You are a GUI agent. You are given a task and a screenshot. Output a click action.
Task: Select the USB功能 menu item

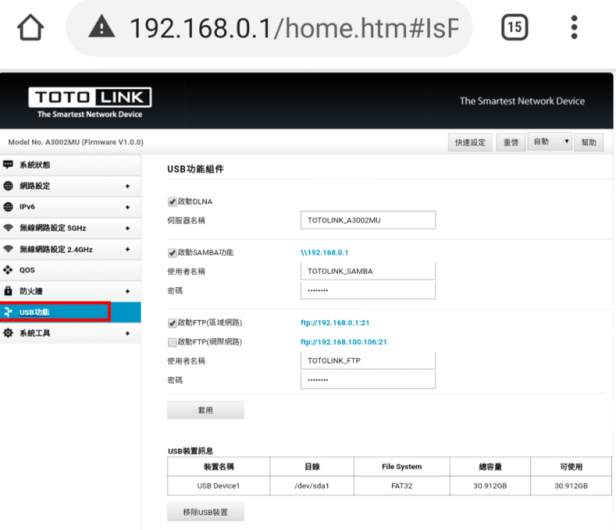click(x=70, y=312)
